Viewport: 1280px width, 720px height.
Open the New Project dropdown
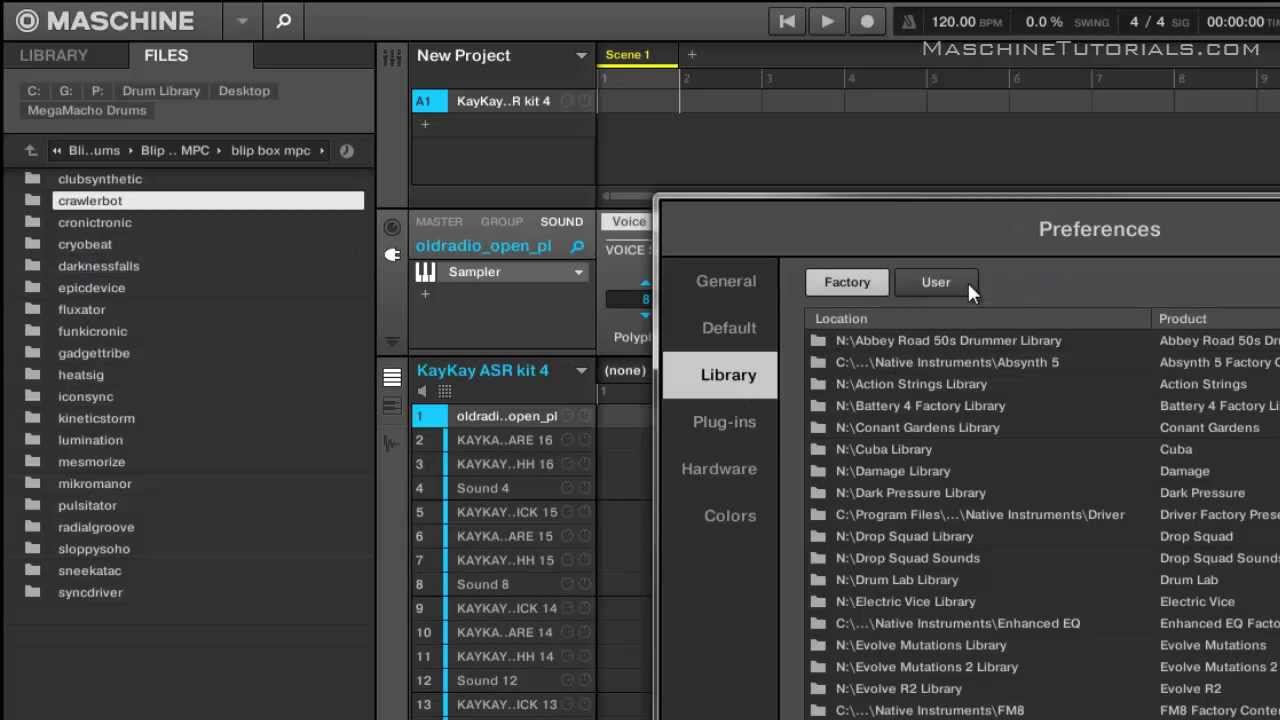(581, 56)
